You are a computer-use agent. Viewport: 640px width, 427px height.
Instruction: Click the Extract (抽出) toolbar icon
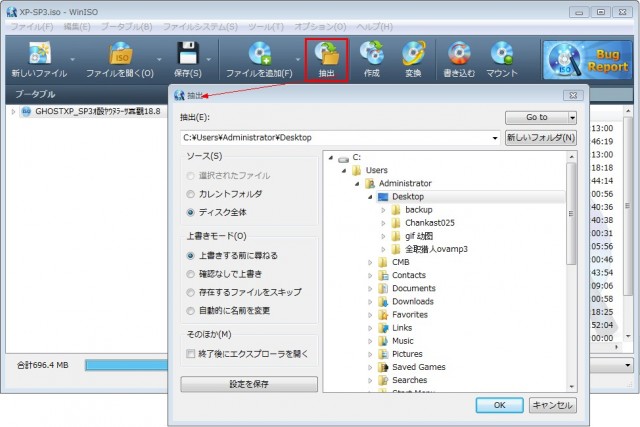(327, 54)
